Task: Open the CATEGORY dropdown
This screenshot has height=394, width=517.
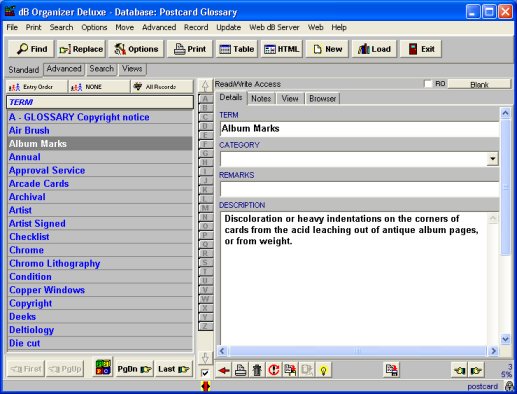Action: 493,159
